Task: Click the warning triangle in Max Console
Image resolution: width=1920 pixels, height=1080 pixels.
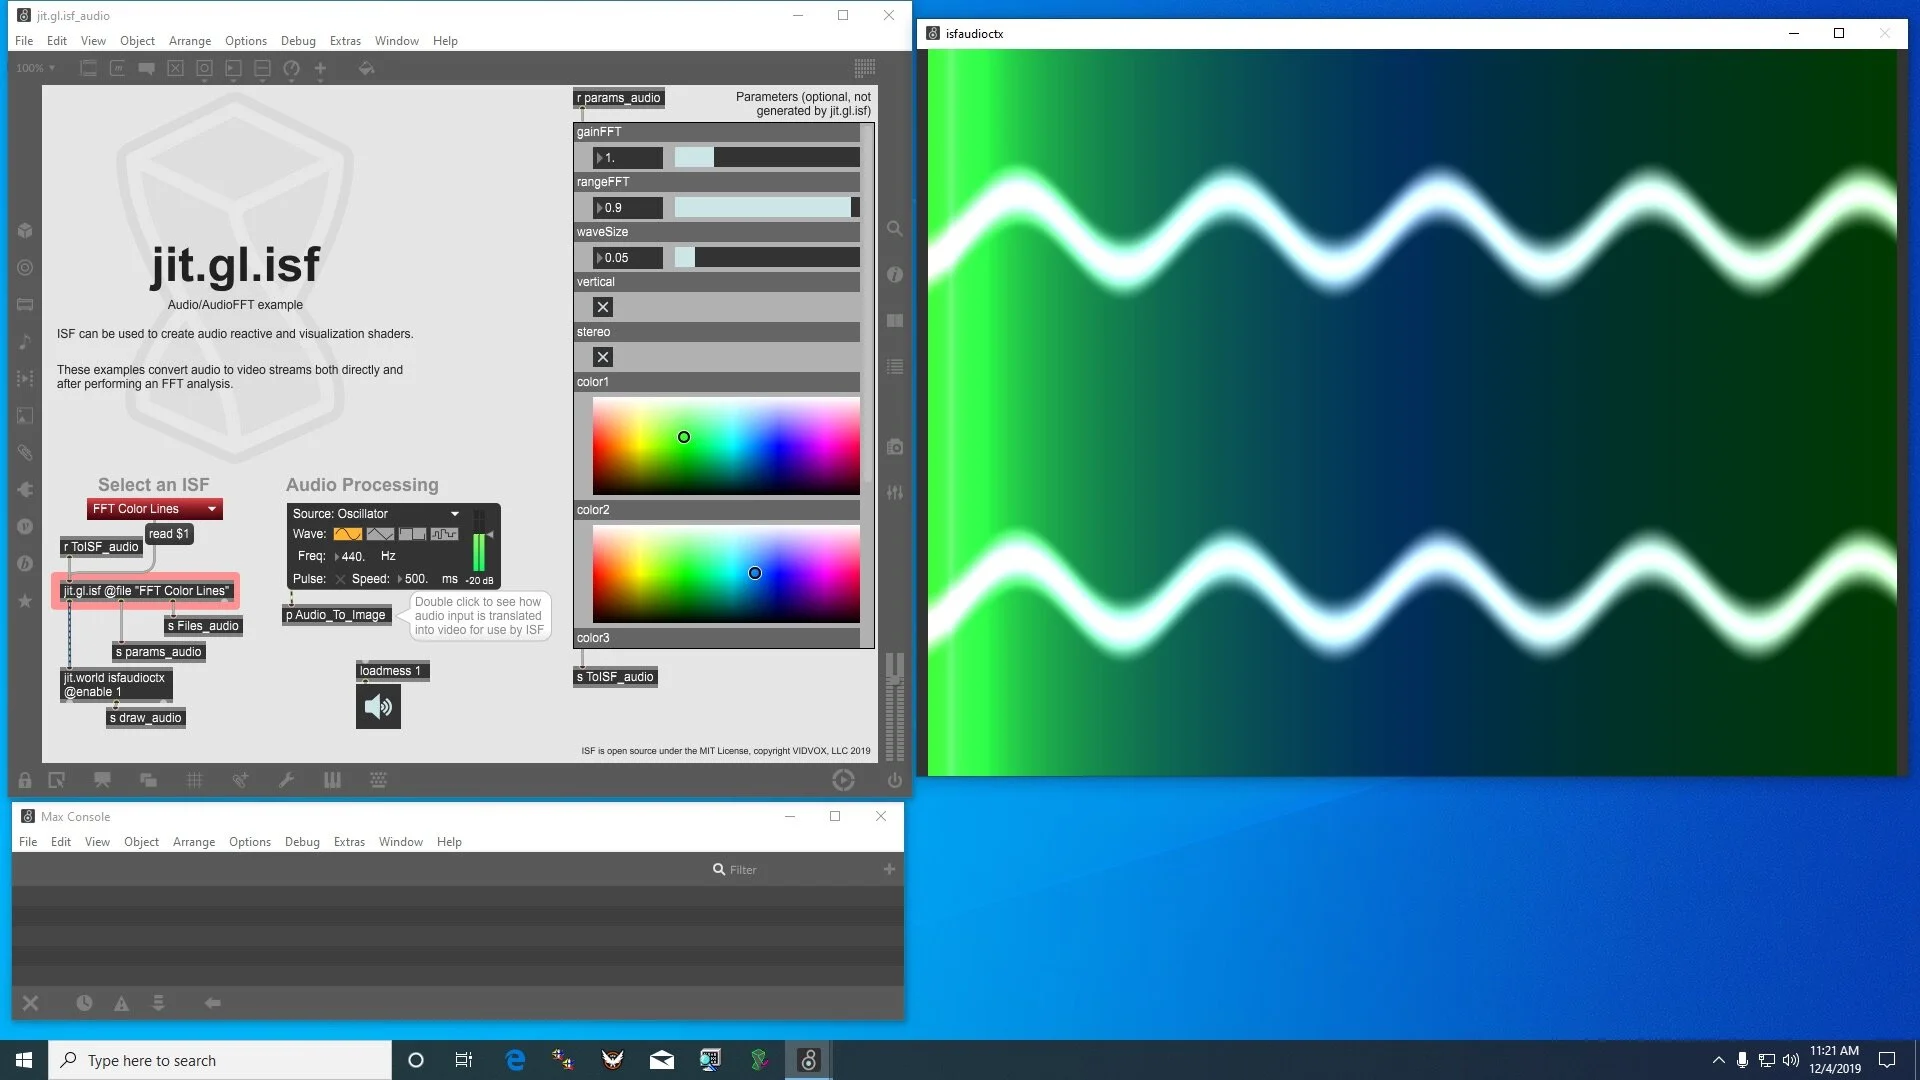Action: [121, 1003]
